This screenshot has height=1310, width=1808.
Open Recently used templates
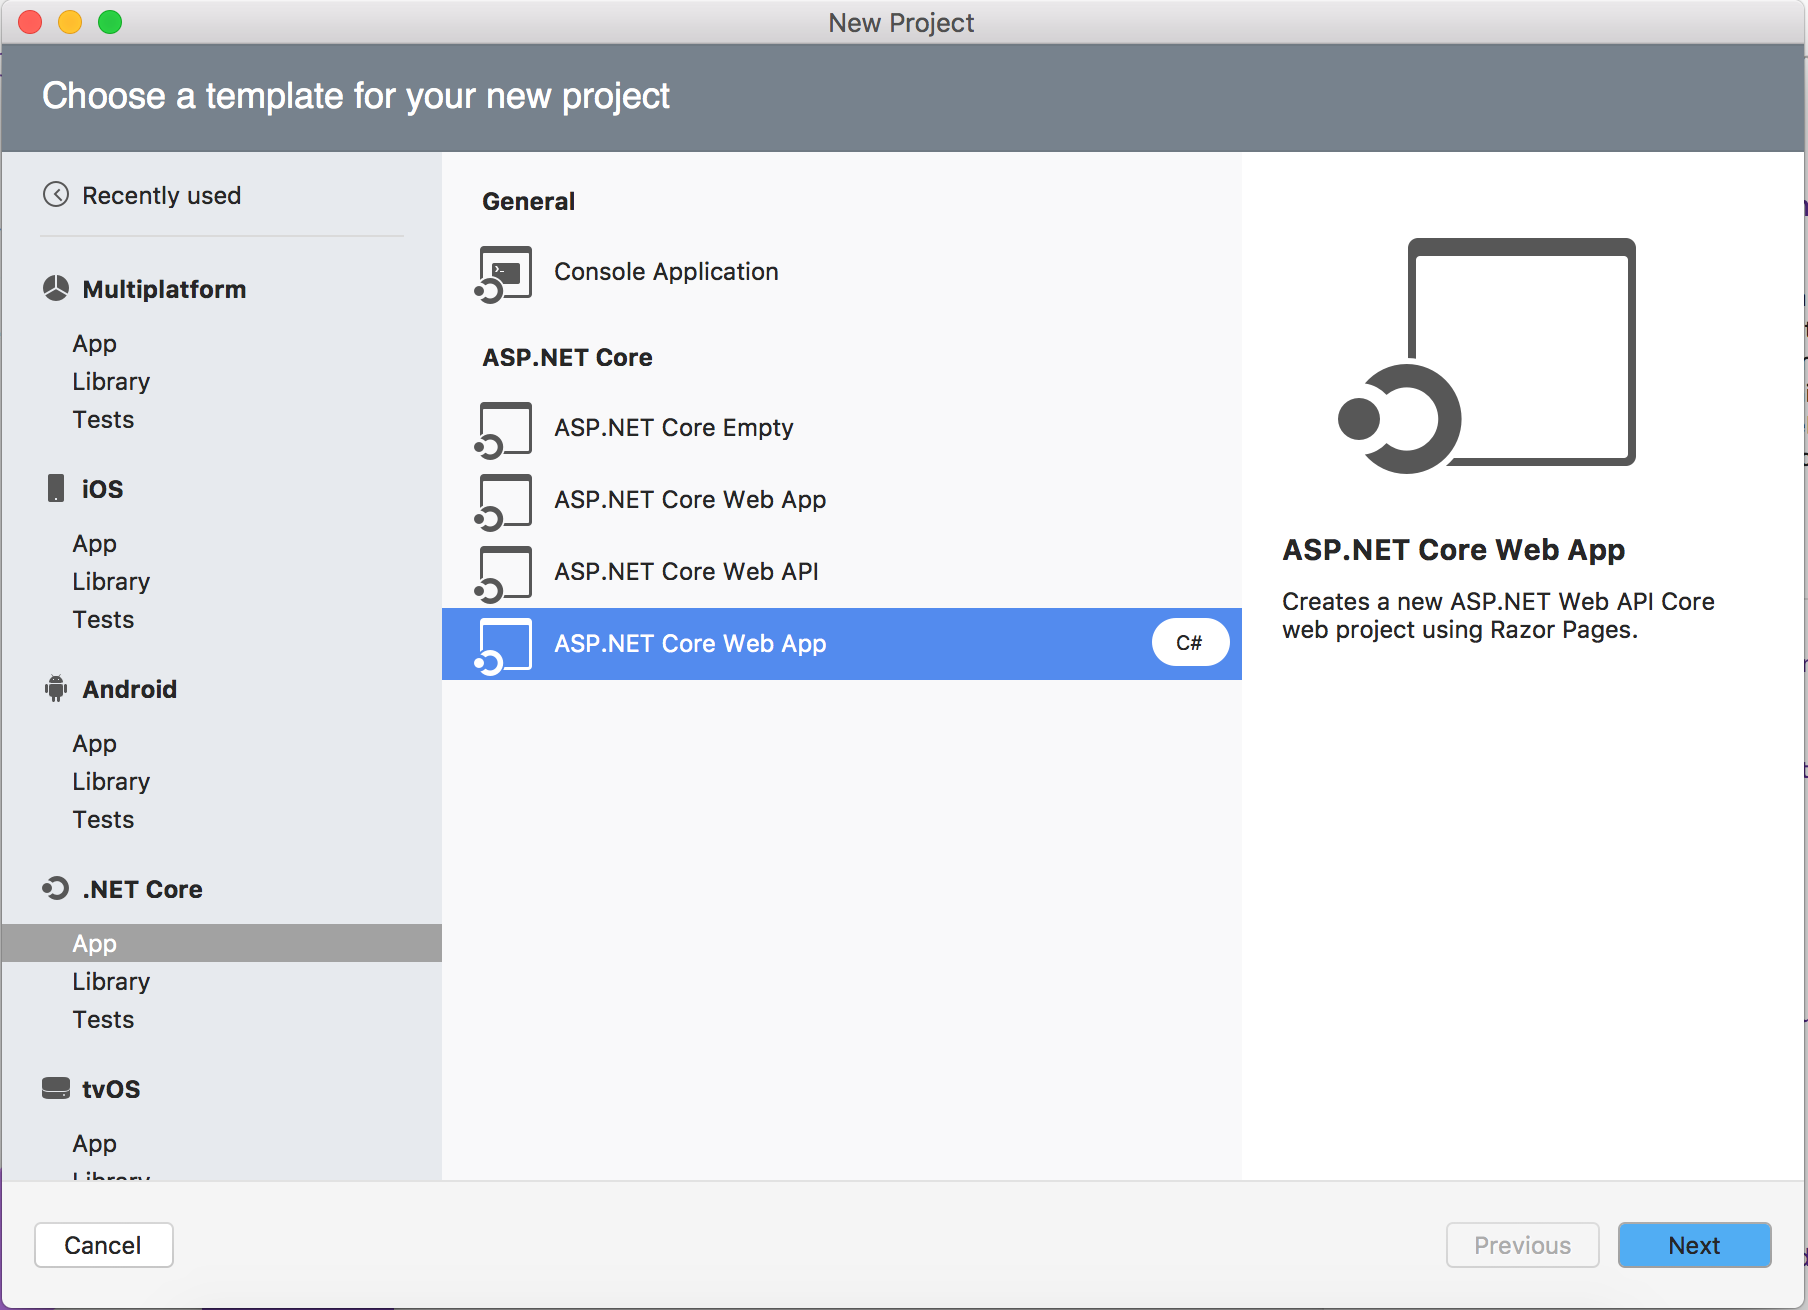(161, 195)
